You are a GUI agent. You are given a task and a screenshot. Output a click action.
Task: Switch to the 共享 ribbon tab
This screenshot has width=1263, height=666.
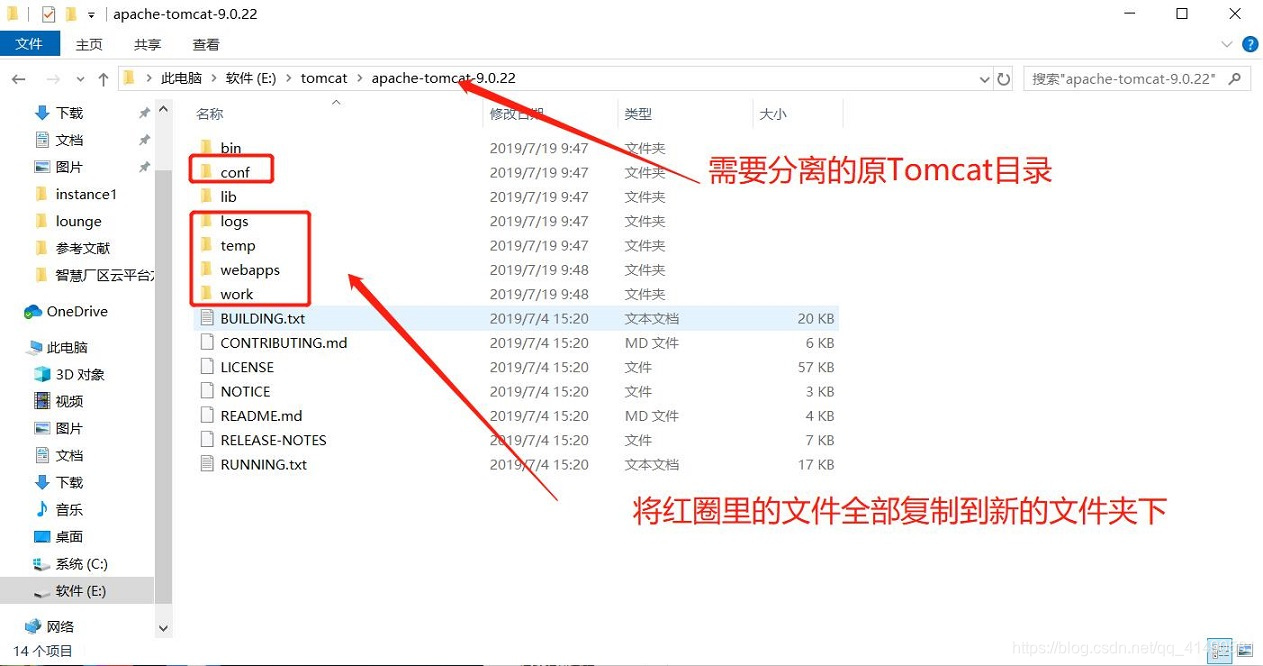click(147, 44)
